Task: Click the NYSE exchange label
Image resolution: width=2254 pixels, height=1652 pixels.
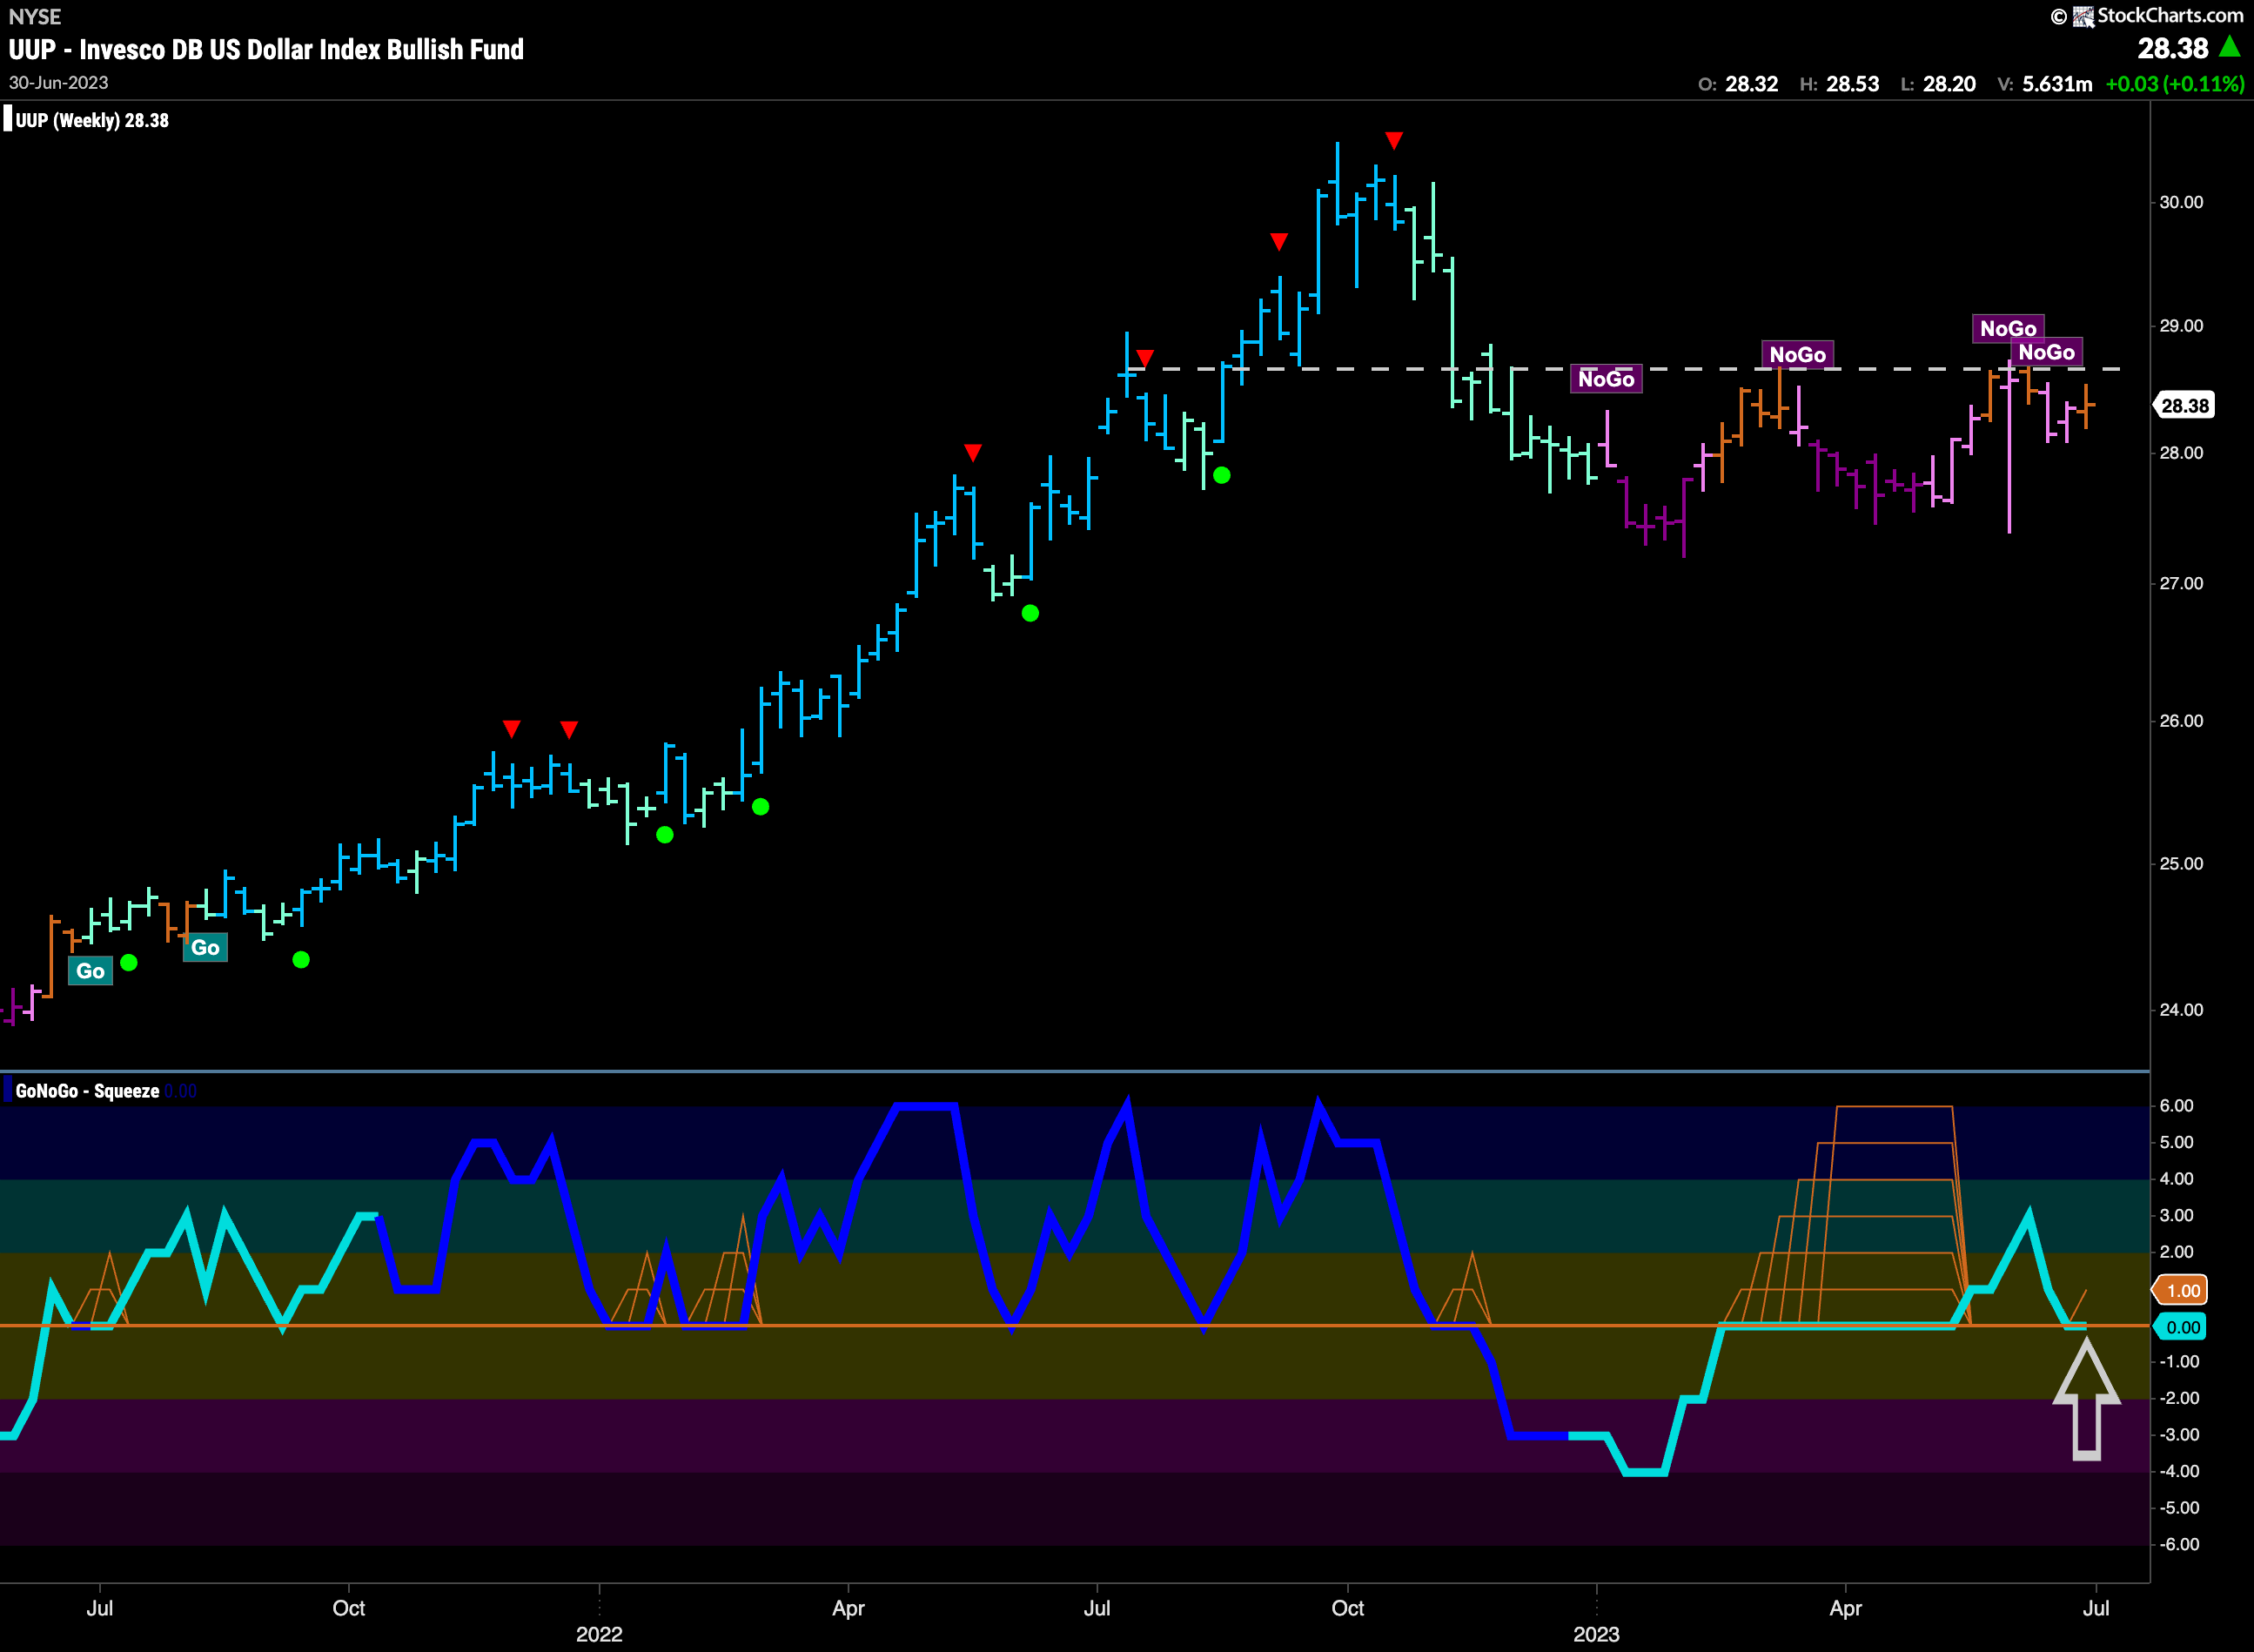Action: click(x=35, y=16)
